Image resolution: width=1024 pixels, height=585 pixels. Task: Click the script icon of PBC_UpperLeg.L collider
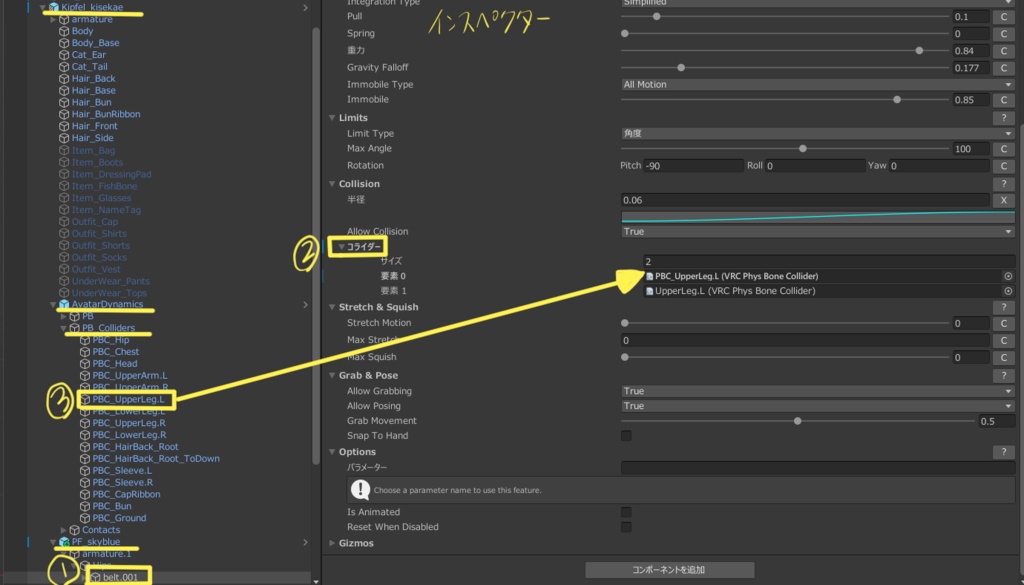click(649, 277)
